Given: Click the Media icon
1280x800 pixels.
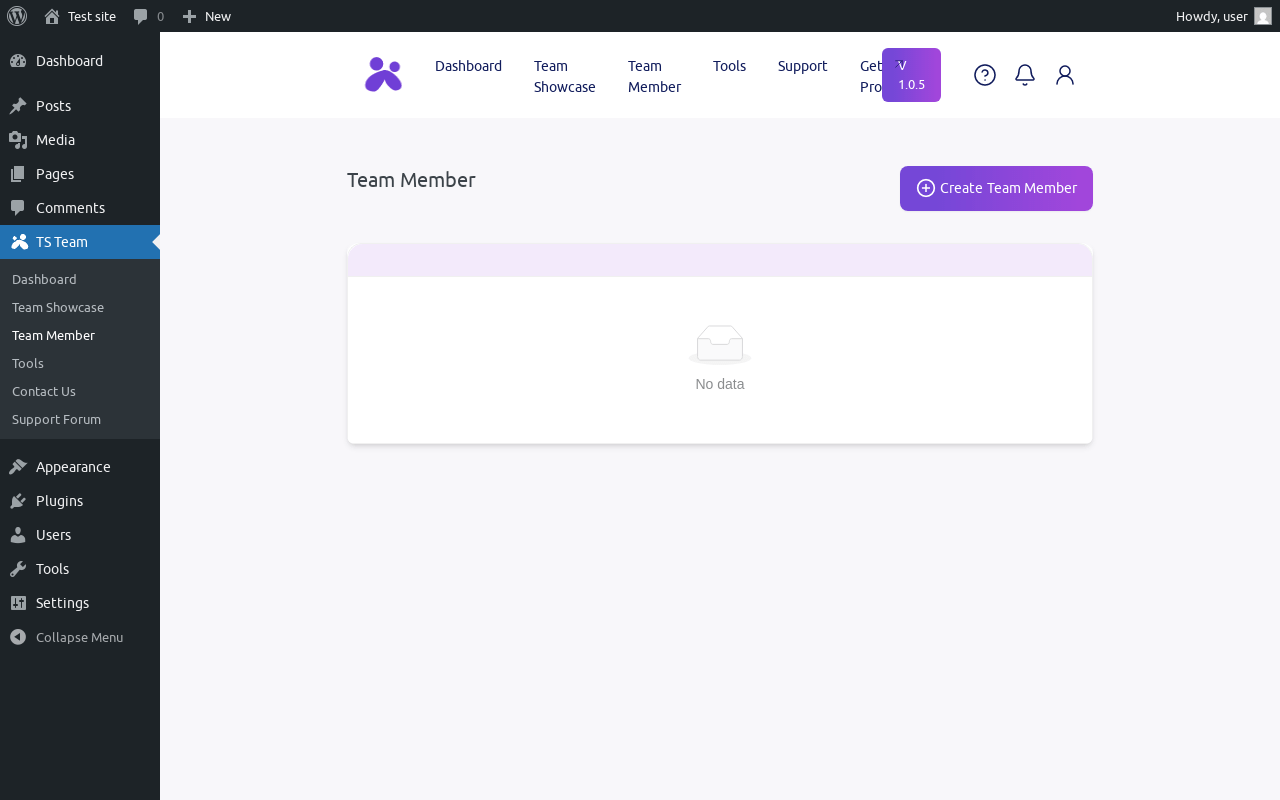Looking at the screenshot, I should (x=18, y=140).
